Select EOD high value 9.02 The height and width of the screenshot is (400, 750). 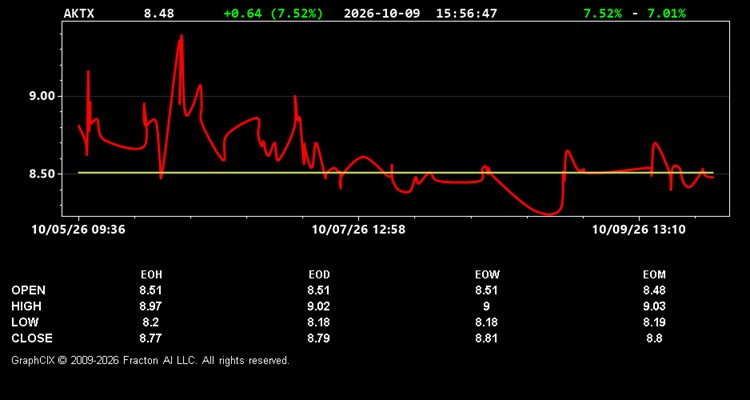coord(319,306)
